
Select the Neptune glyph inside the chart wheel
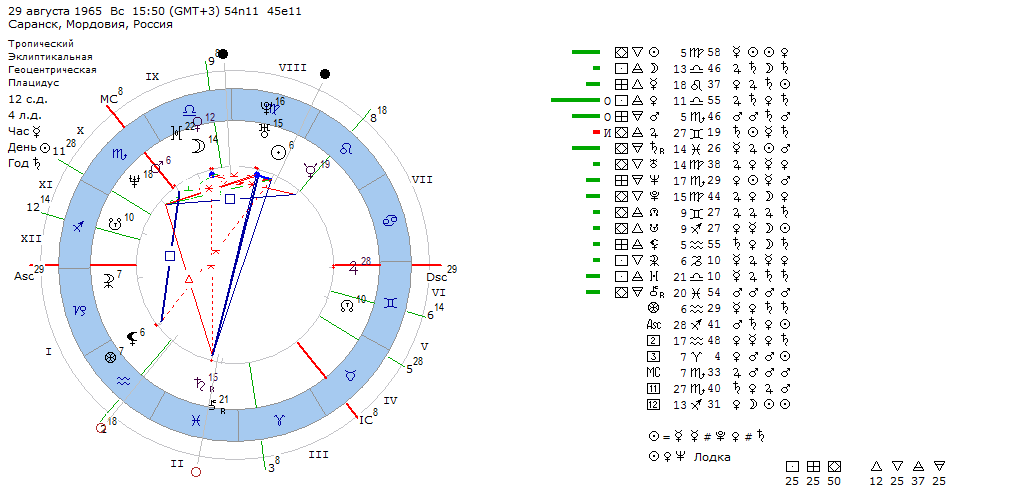[134, 180]
